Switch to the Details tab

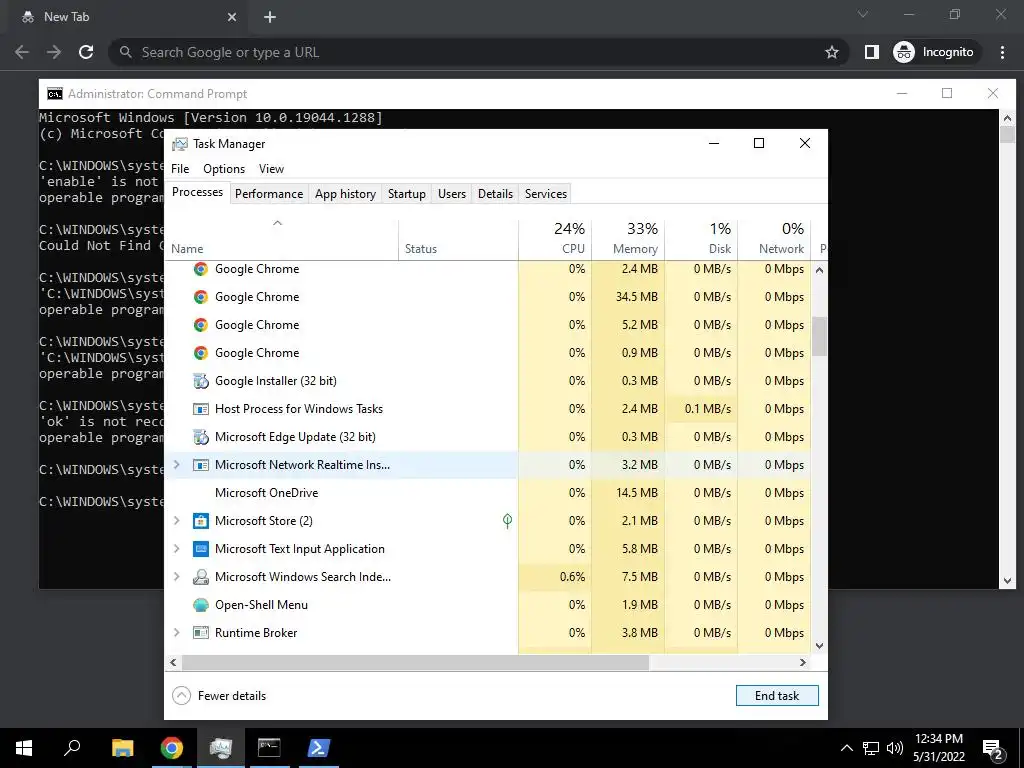[x=496, y=194]
